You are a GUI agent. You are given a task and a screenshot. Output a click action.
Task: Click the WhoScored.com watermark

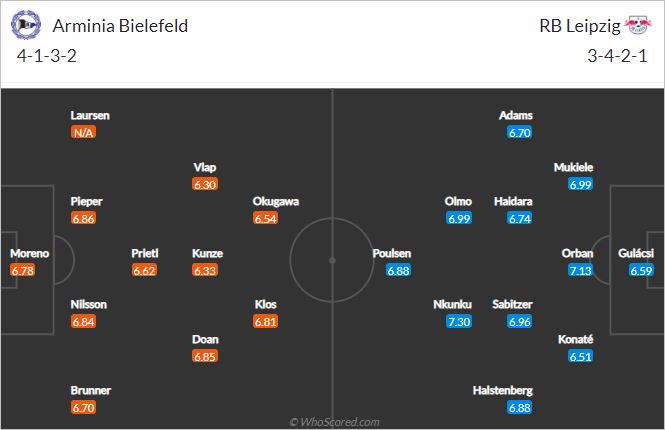click(x=334, y=422)
